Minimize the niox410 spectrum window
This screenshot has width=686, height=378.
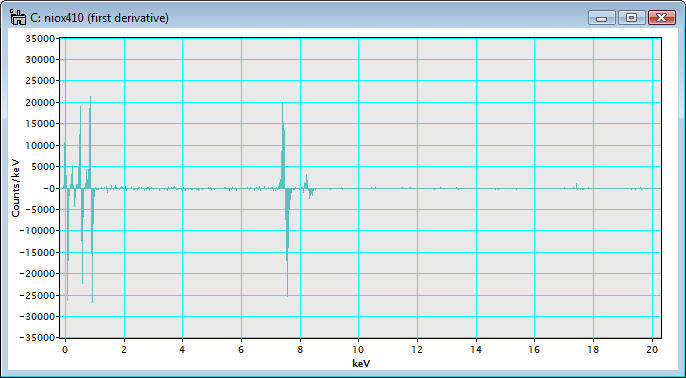tap(602, 18)
